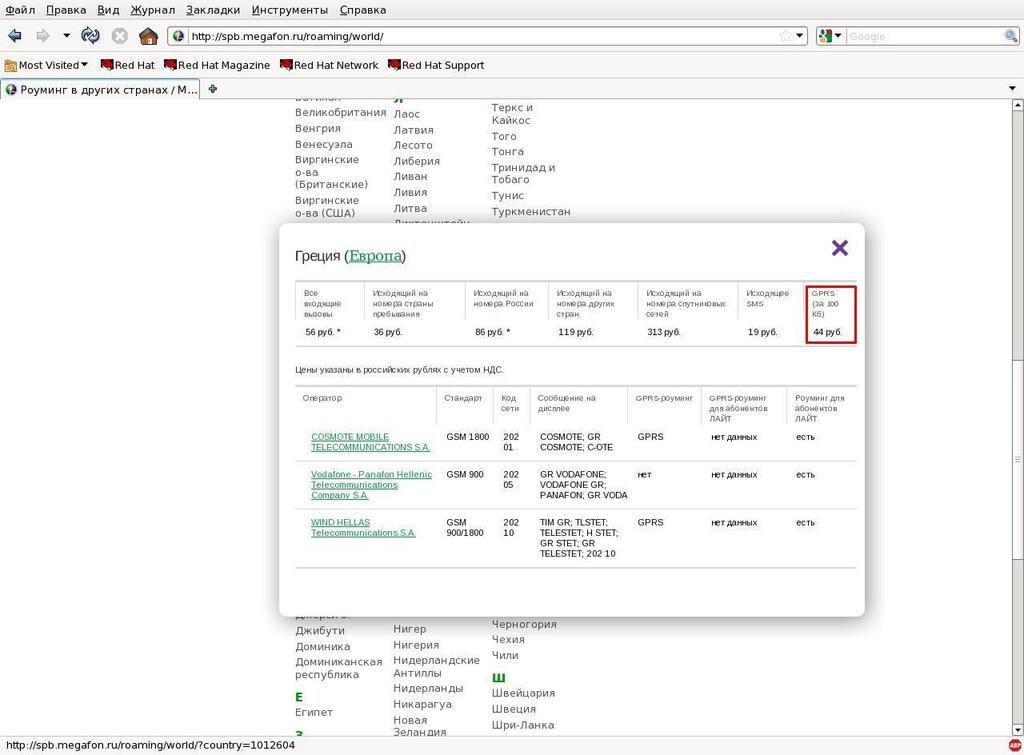
Task: Click the Adblock Plus status bar icon
Action: tap(1014, 745)
